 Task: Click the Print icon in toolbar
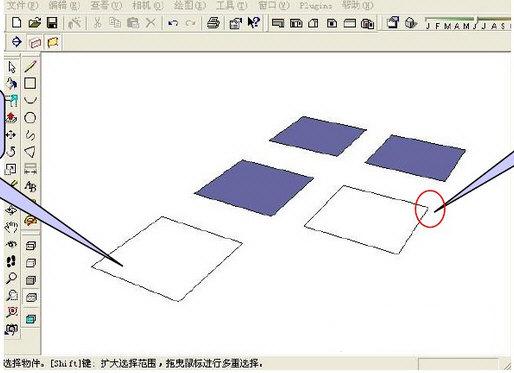[213, 23]
